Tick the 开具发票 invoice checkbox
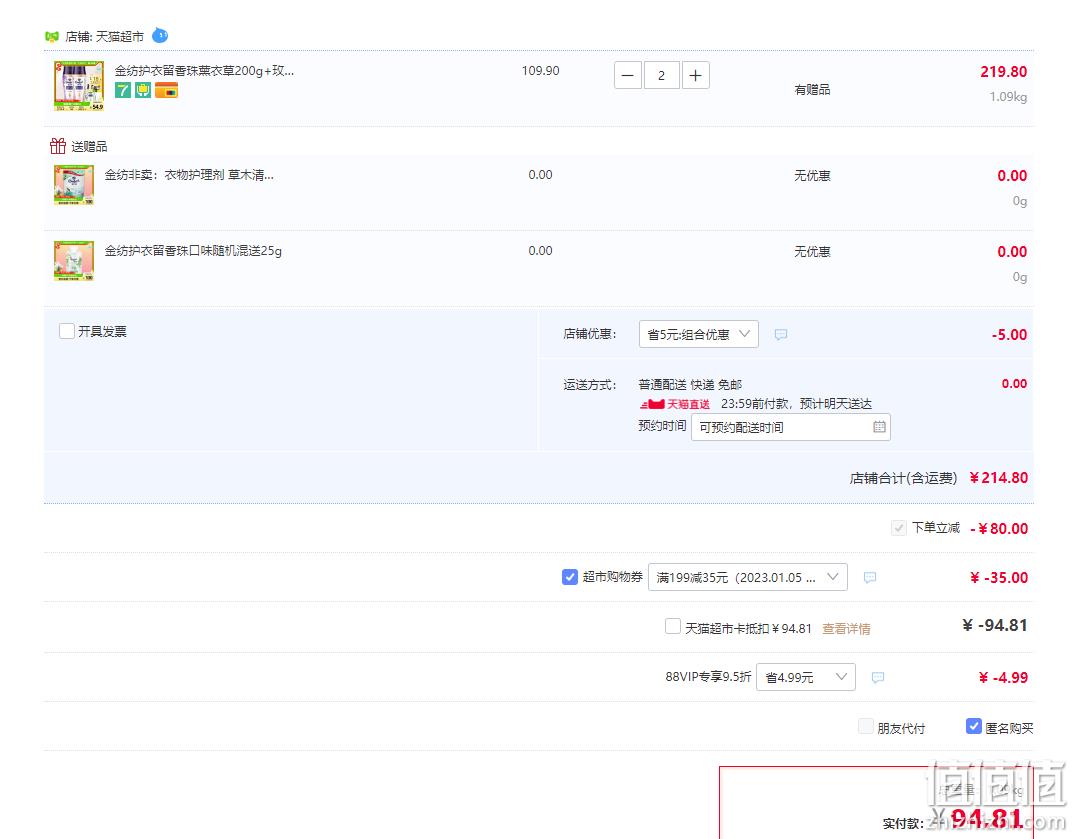 tap(67, 332)
